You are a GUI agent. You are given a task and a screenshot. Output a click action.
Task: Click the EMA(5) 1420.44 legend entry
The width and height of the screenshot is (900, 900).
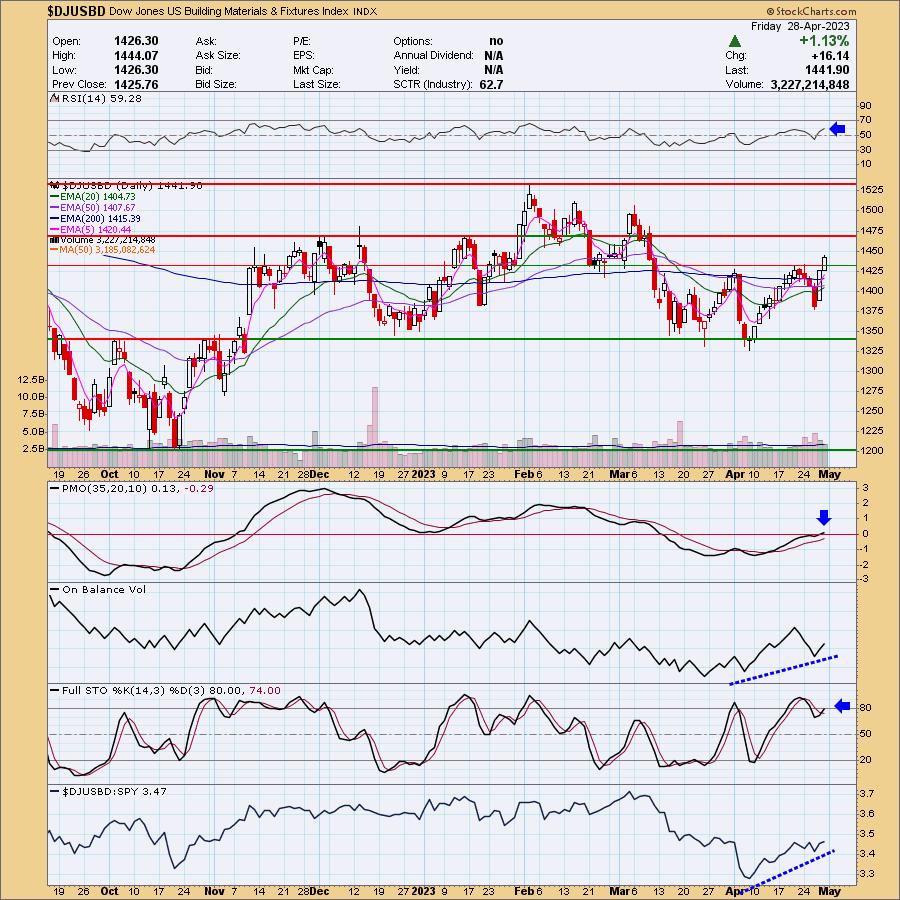(x=91, y=230)
